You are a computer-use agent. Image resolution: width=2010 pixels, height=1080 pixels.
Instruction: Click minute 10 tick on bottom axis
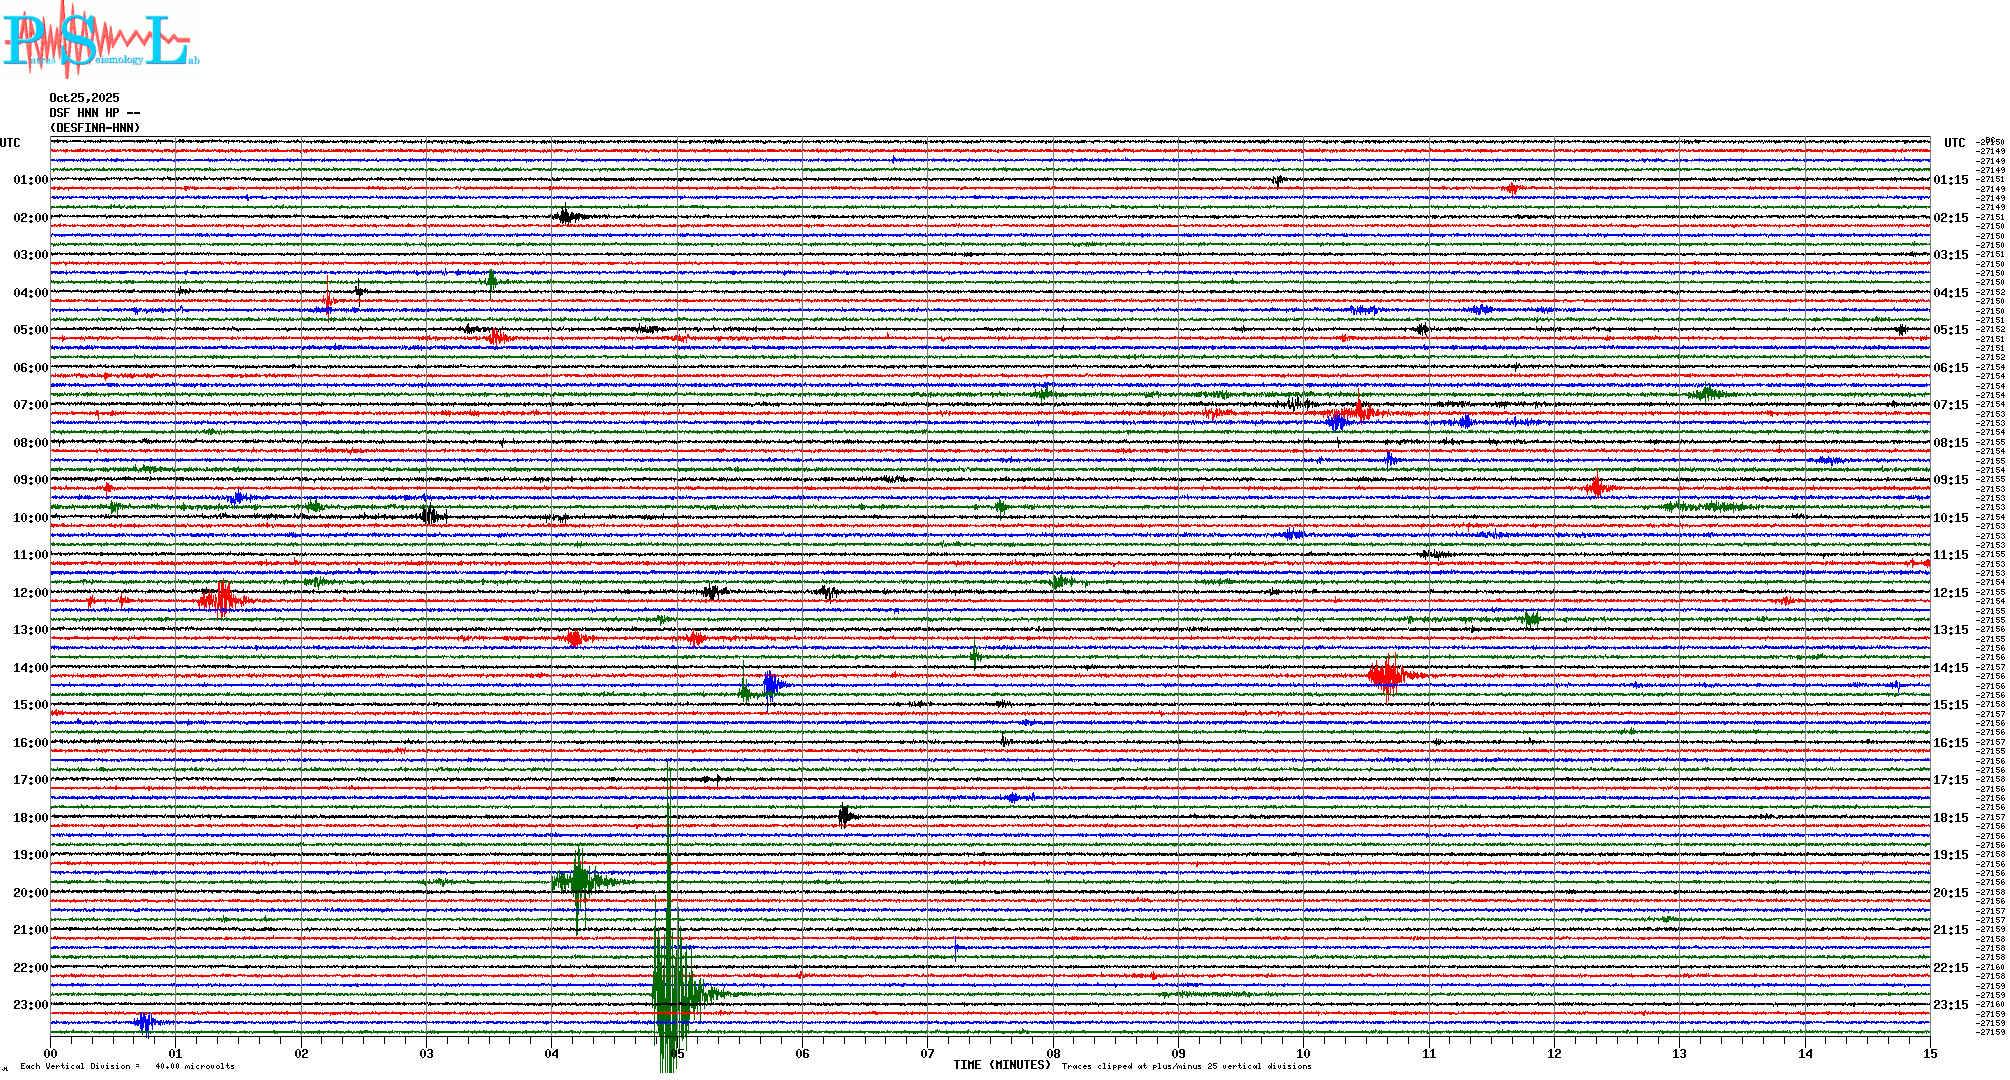pyautogui.click(x=1303, y=1053)
